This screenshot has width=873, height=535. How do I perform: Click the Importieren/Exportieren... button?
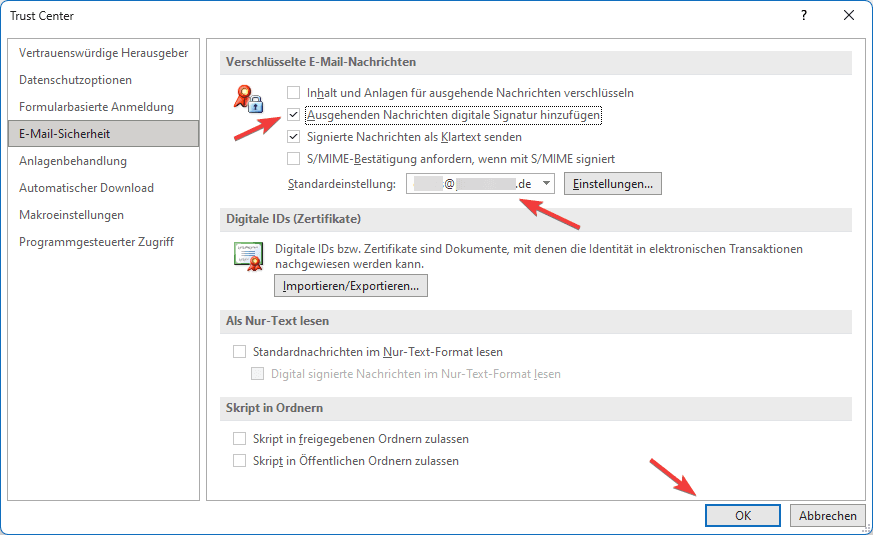coord(351,286)
